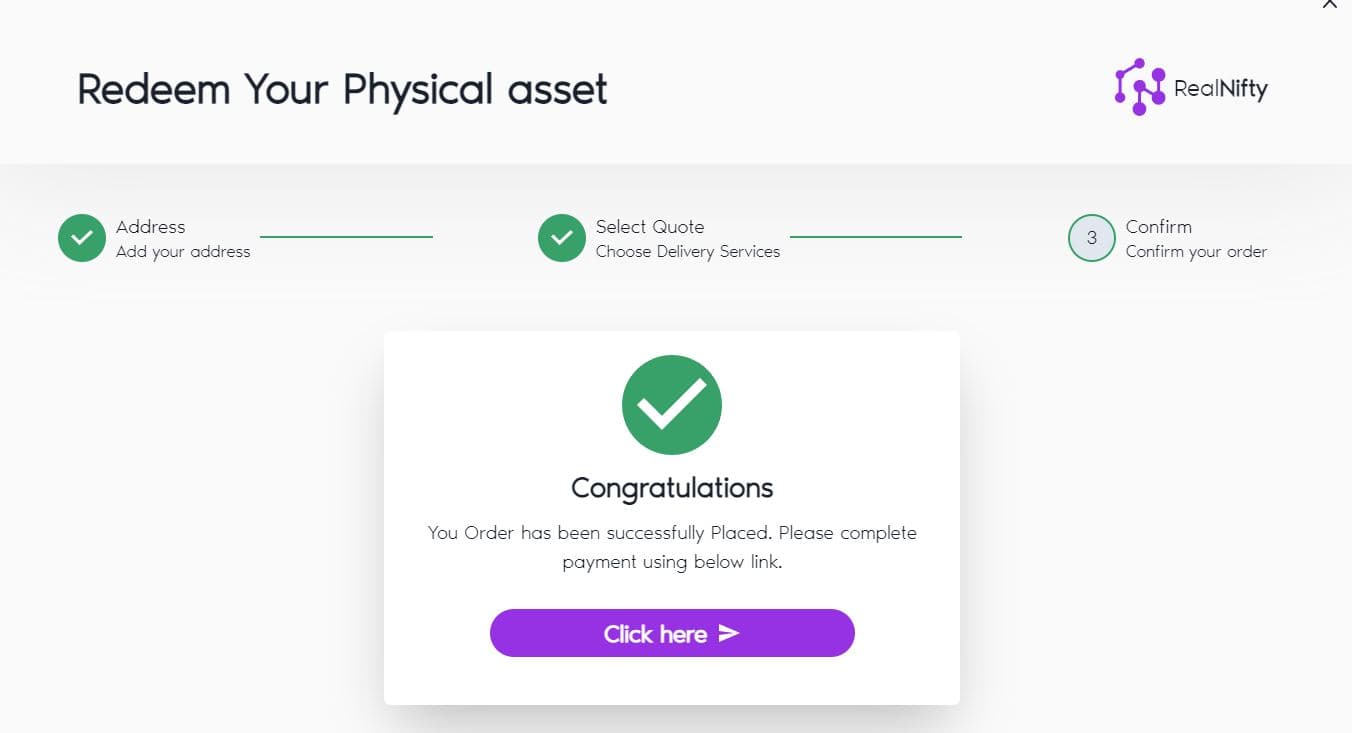This screenshot has height=733, width=1352.
Task: Click the progress line after Select Quote
Action: (876, 237)
